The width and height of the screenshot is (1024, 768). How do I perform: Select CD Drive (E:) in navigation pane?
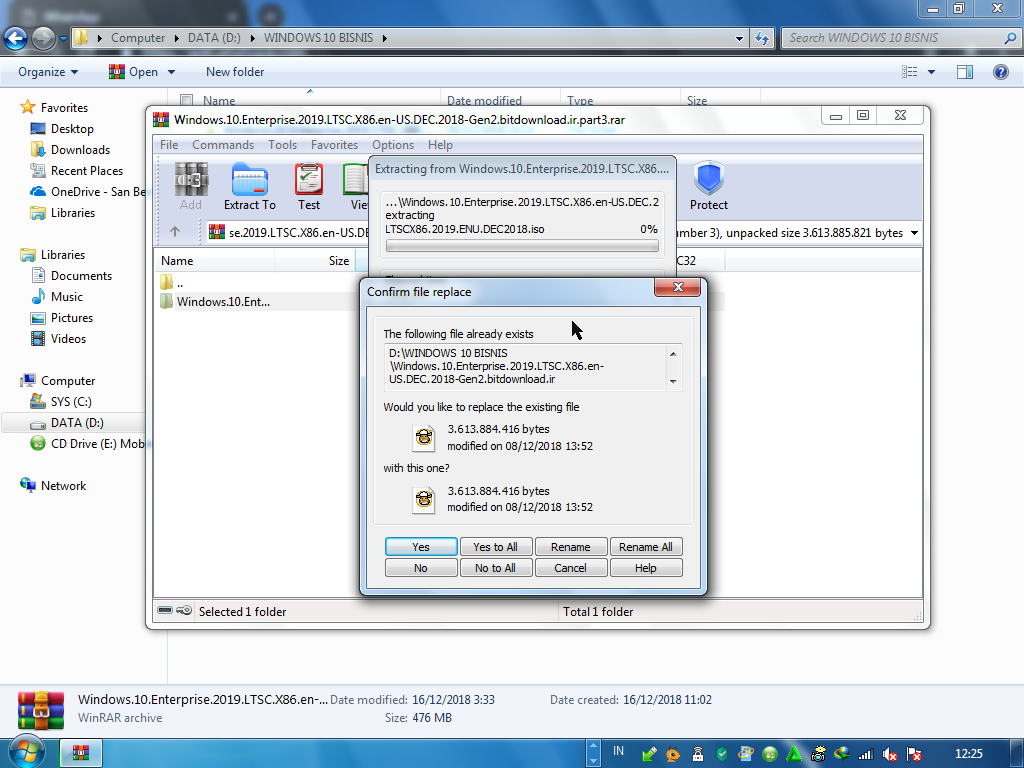pos(88,443)
